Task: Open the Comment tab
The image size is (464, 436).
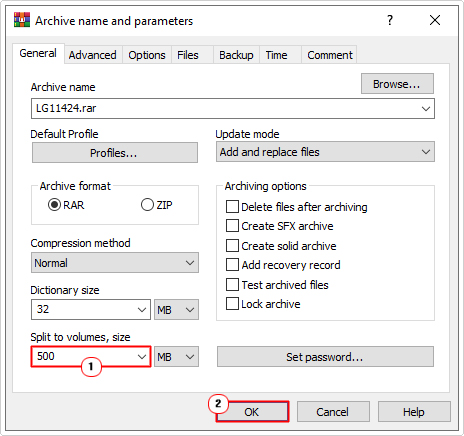Action: [x=330, y=55]
